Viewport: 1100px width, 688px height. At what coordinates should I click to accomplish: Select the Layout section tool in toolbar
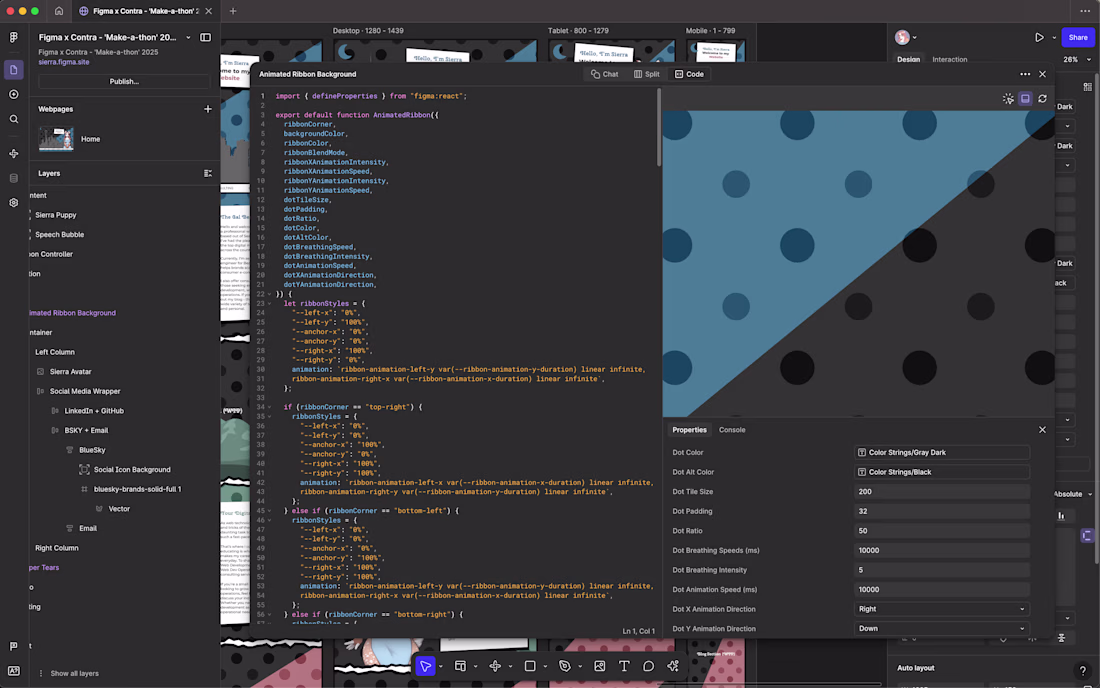click(x=460, y=666)
